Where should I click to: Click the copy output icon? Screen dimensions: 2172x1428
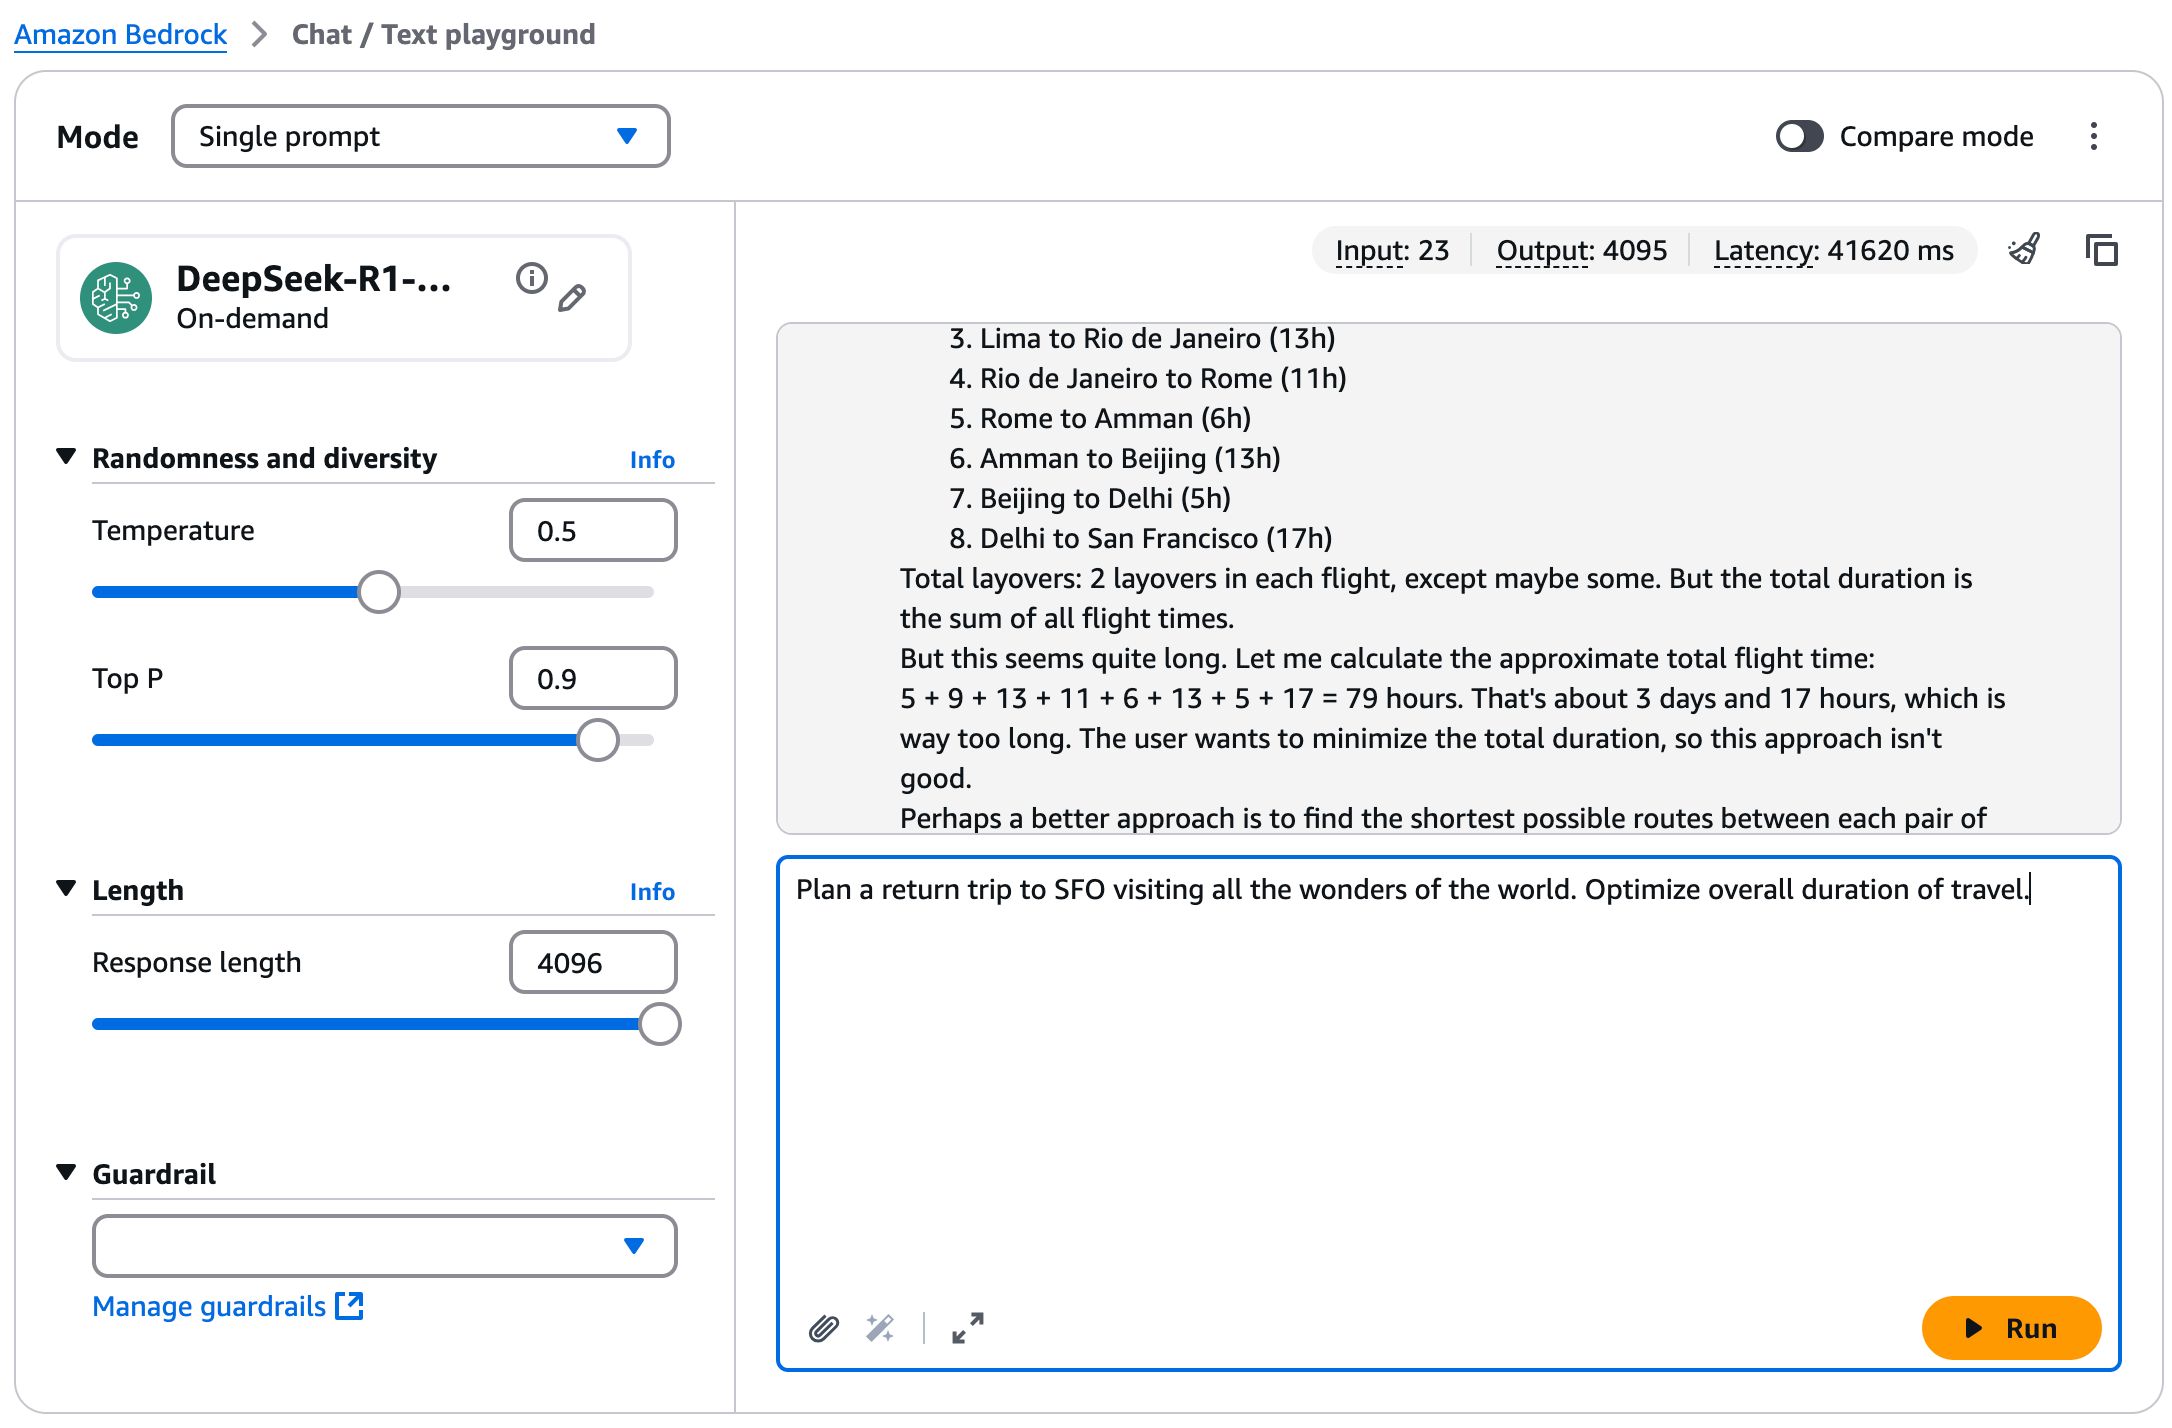coord(2101,251)
